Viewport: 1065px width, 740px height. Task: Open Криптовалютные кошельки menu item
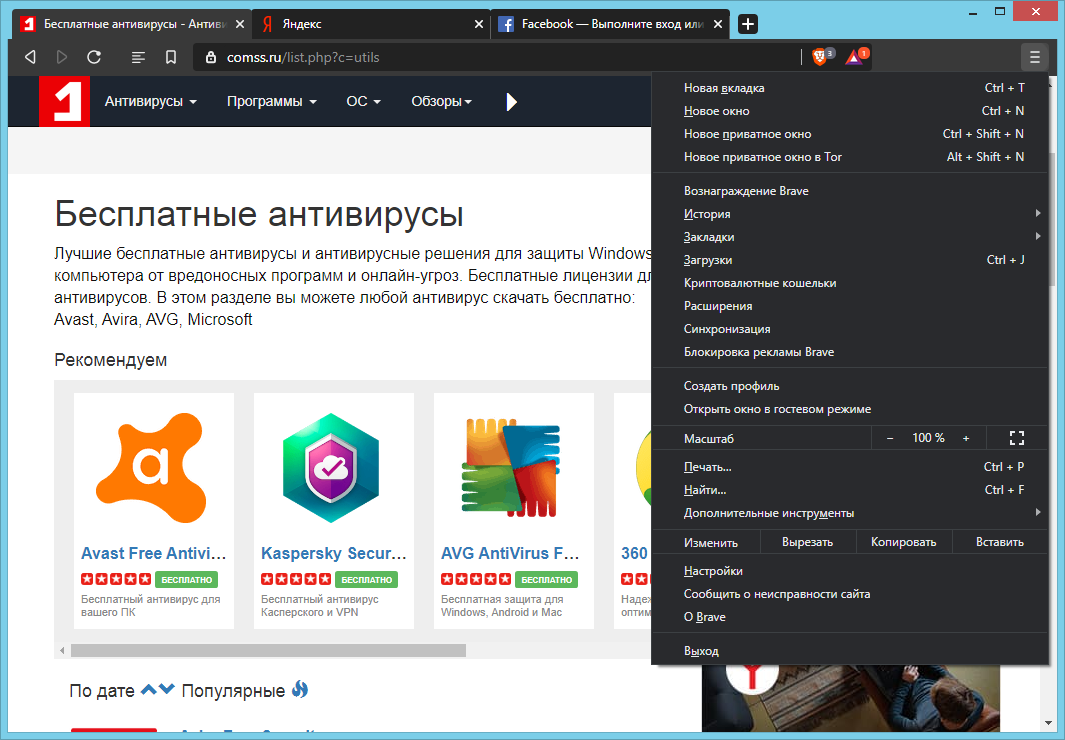[x=850, y=283]
